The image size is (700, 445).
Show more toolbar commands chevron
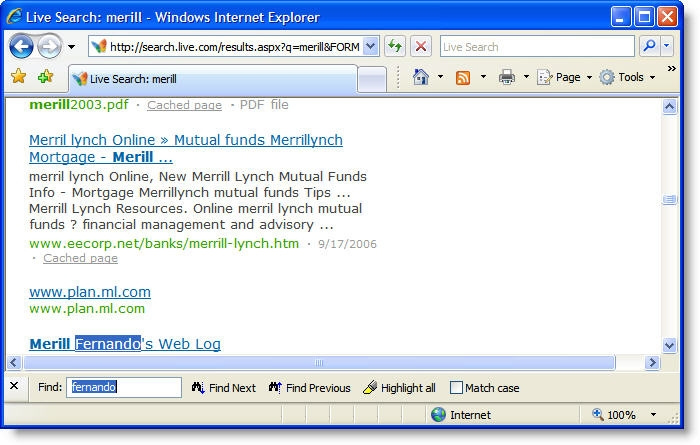[x=671, y=68]
